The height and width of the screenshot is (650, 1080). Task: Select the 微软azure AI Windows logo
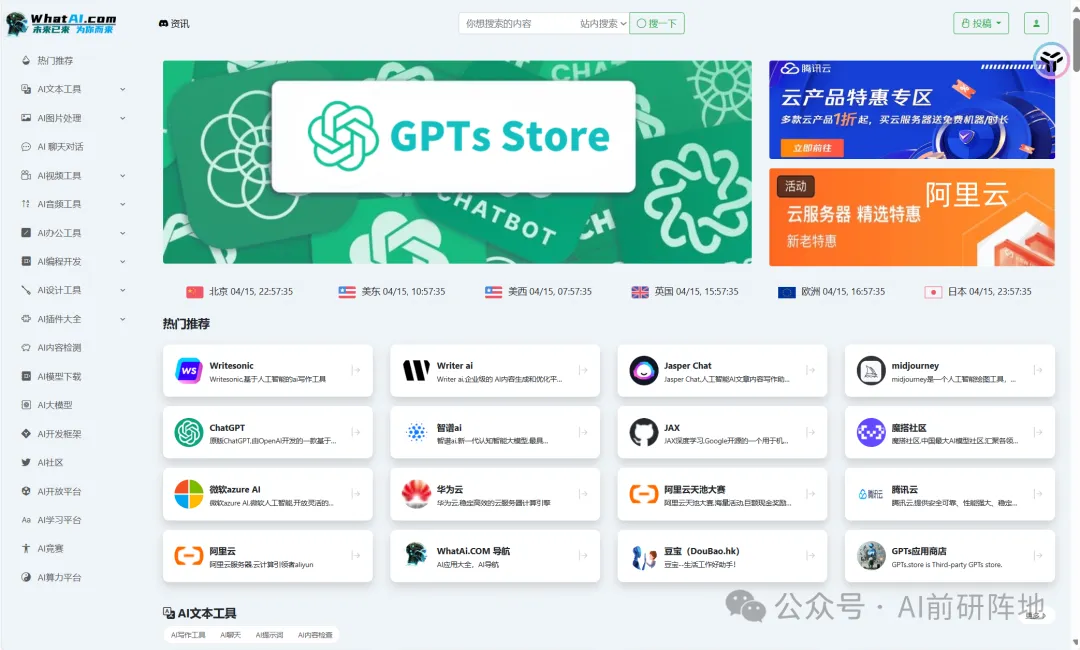(x=189, y=494)
